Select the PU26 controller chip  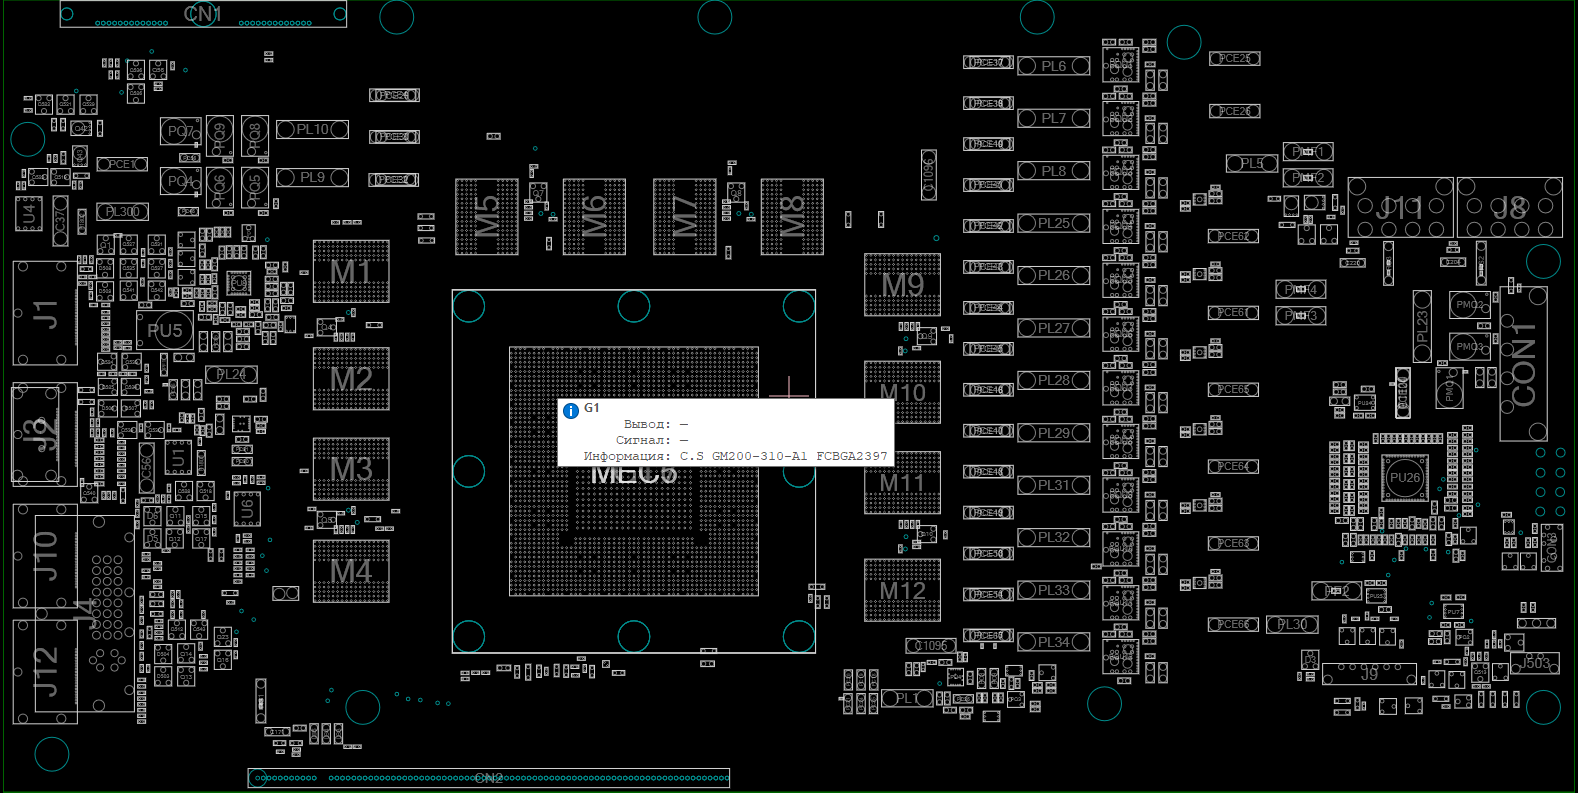tap(1404, 478)
